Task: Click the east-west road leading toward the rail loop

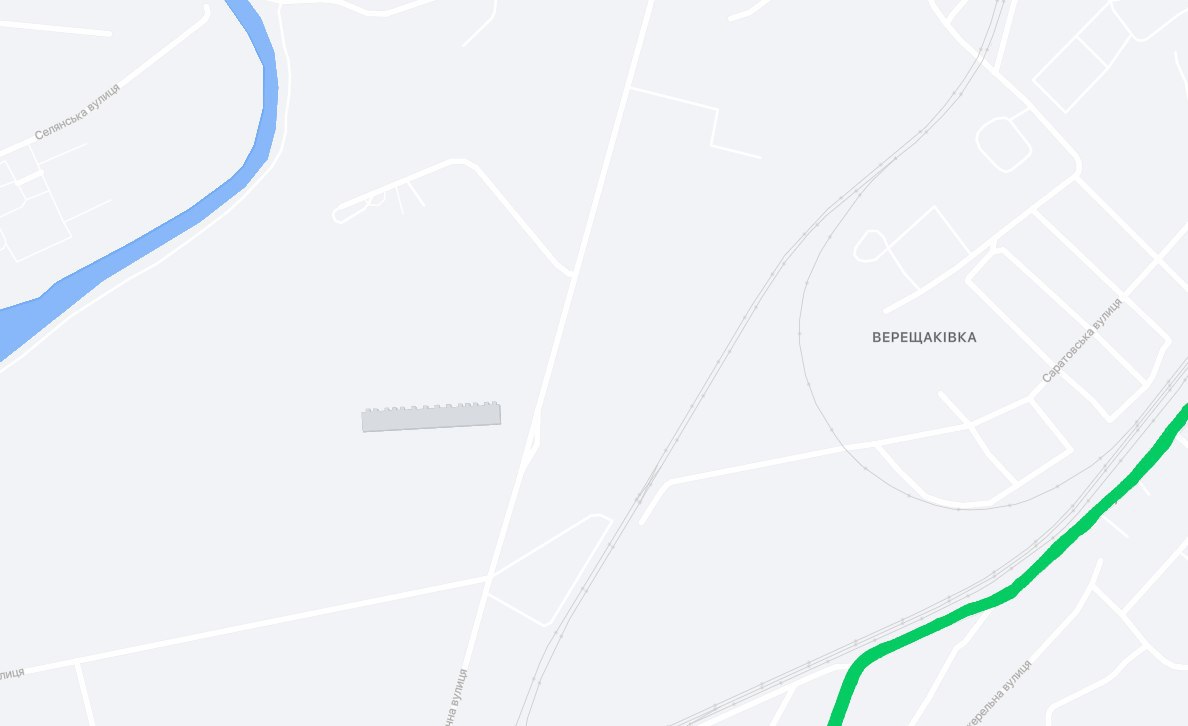Action: (x=833, y=451)
